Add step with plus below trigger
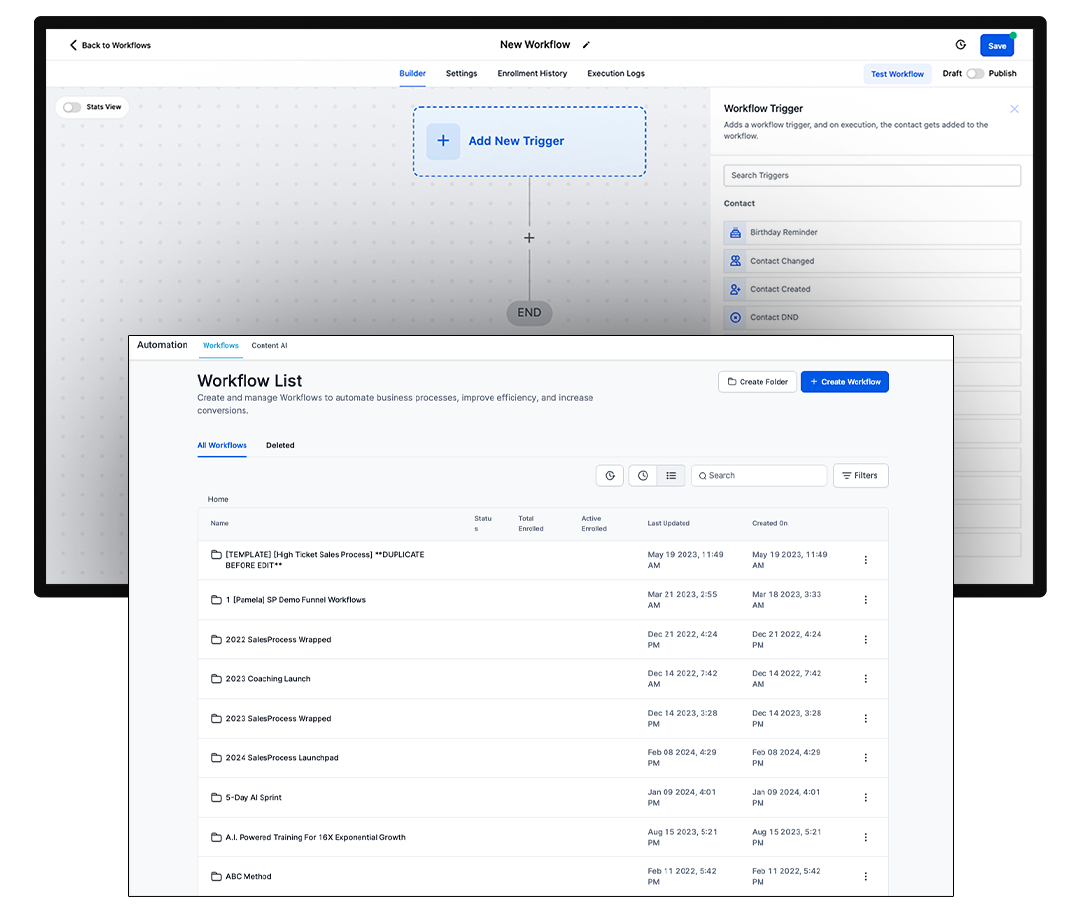This screenshot has width=1080, height=912. click(x=529, y=238)
